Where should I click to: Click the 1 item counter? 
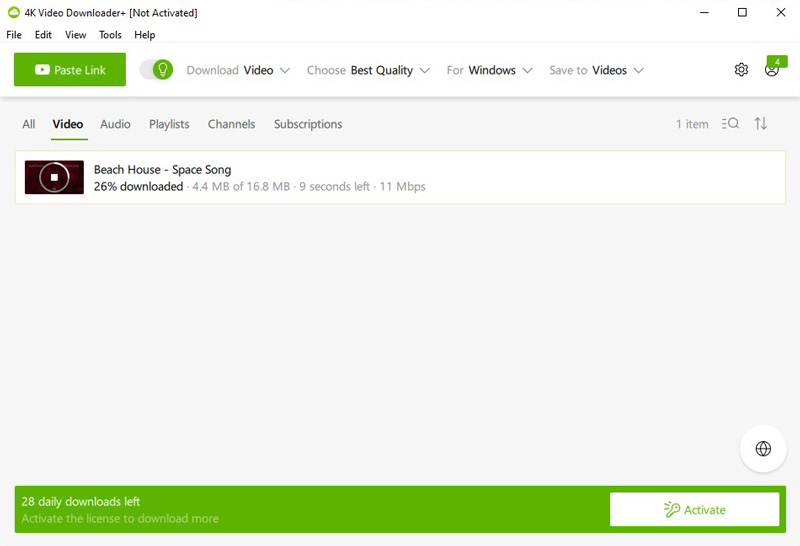click(692, 124)
